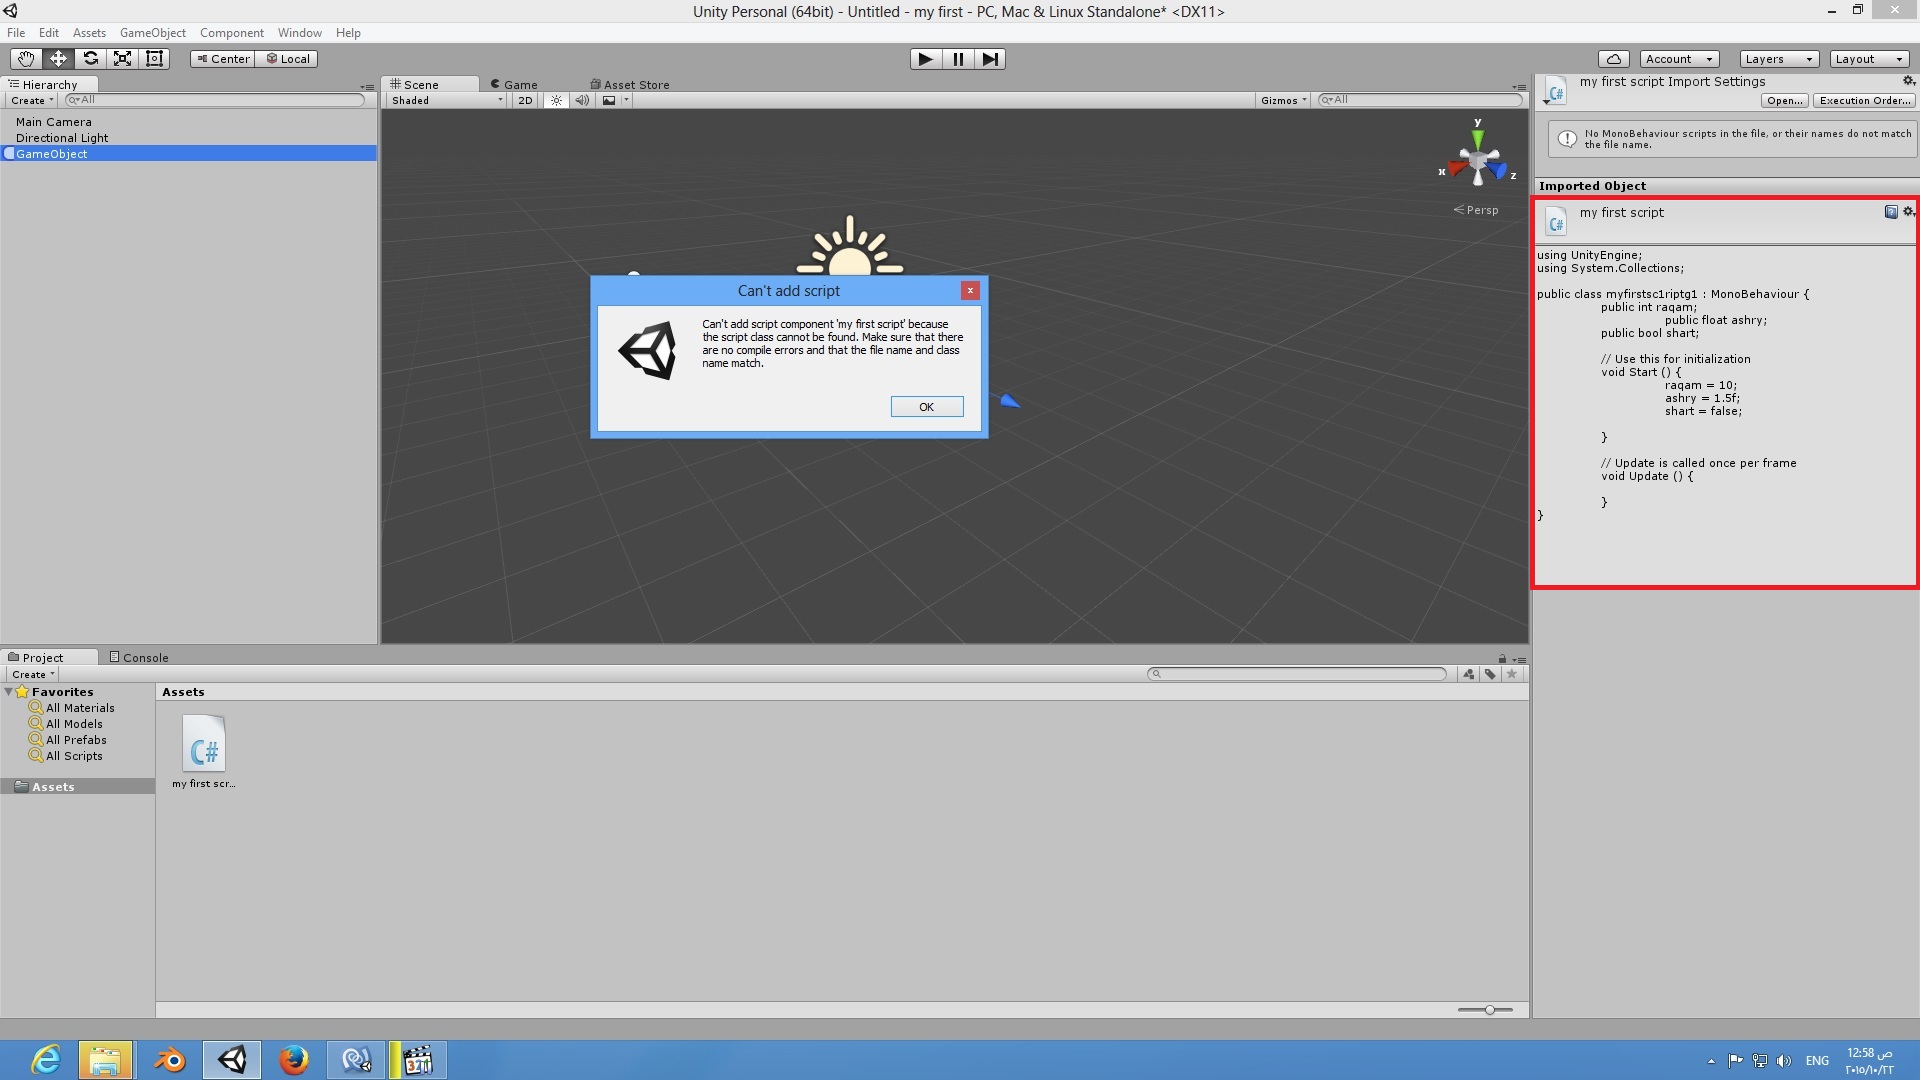Open the Help menu
The width and height of the screenshot is (1920, 1080).
(348, 33)
